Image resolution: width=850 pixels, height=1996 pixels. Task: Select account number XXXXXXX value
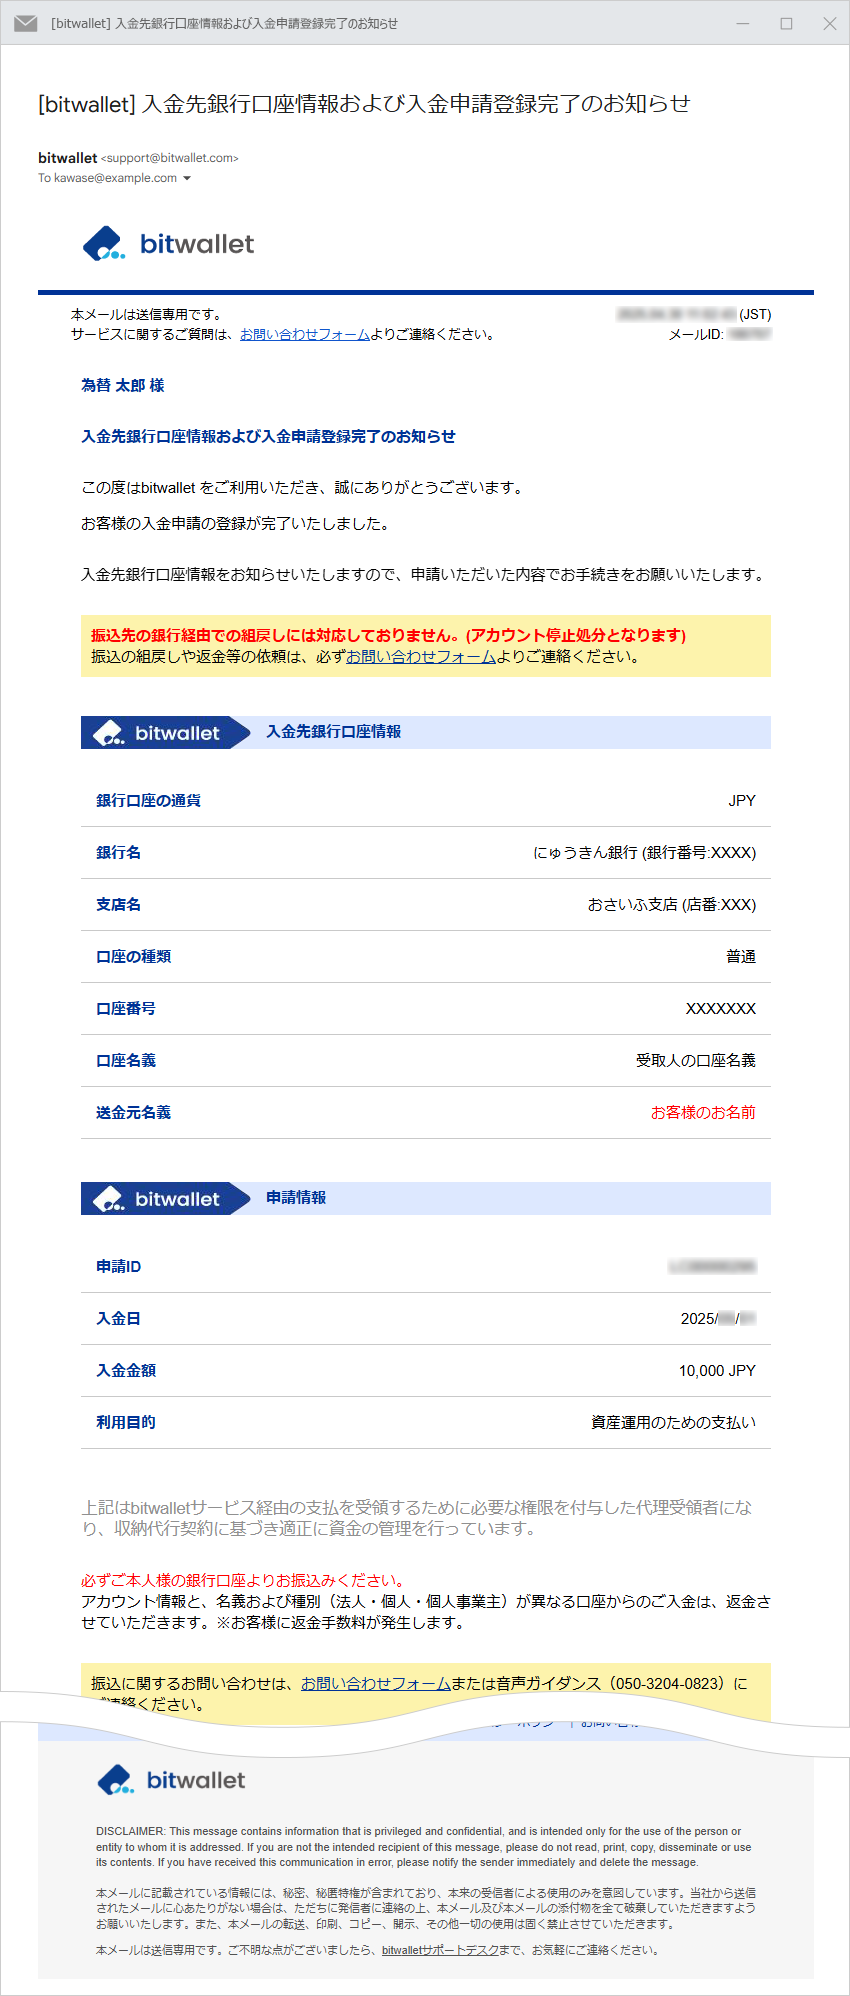721,1008
